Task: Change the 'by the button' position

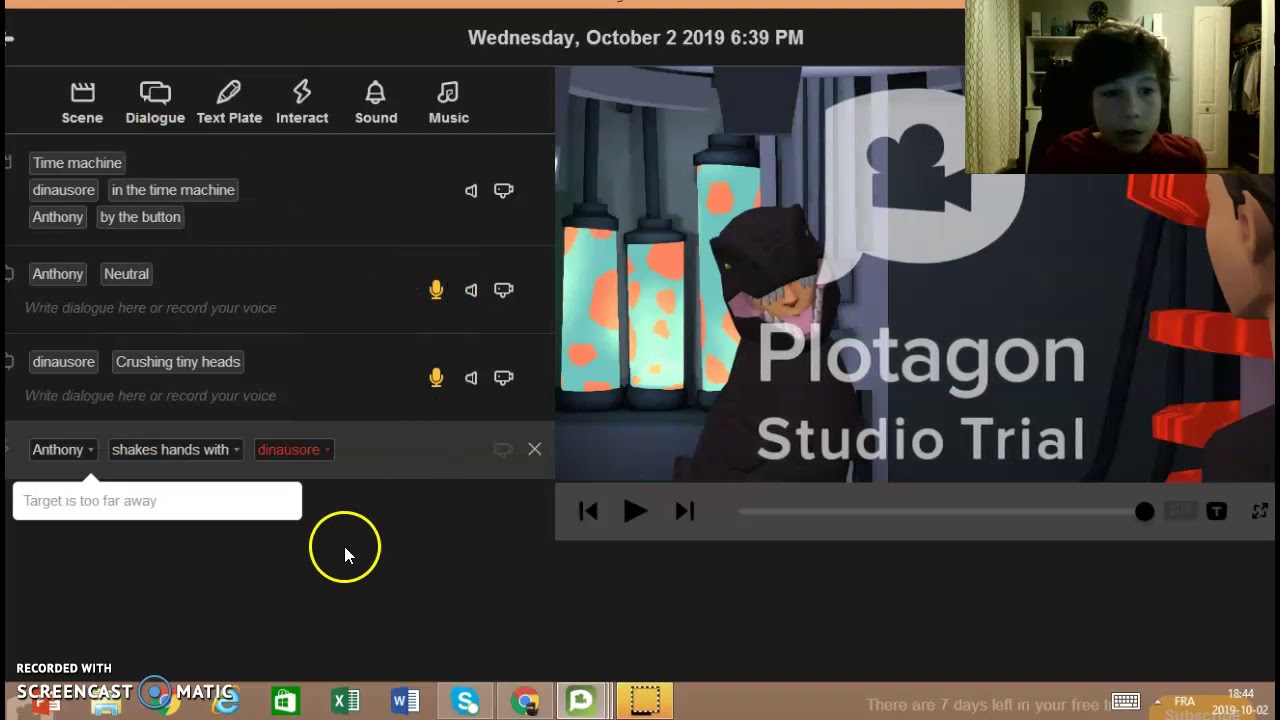Action: [140, 217]
